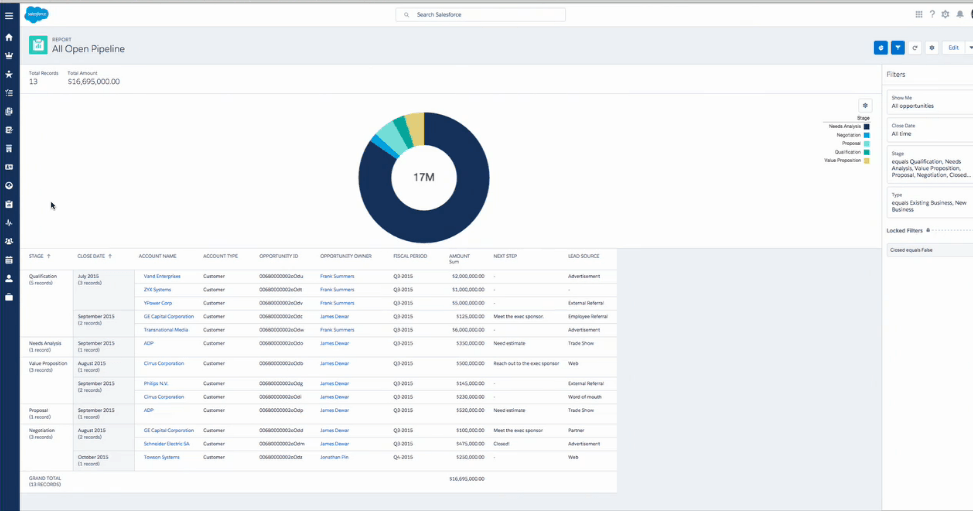The image size is (973, 511).
Task: Refresh the report
Action: tap(915, 47)
